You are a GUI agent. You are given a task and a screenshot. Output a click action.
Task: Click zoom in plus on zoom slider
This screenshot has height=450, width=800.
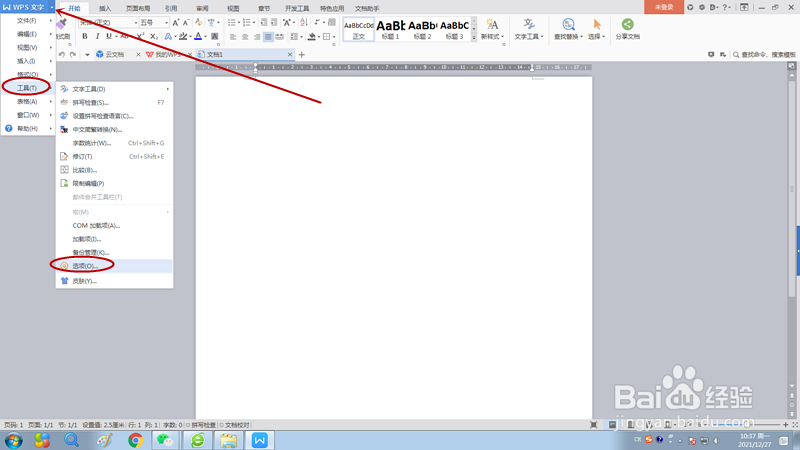pos(785,424)
